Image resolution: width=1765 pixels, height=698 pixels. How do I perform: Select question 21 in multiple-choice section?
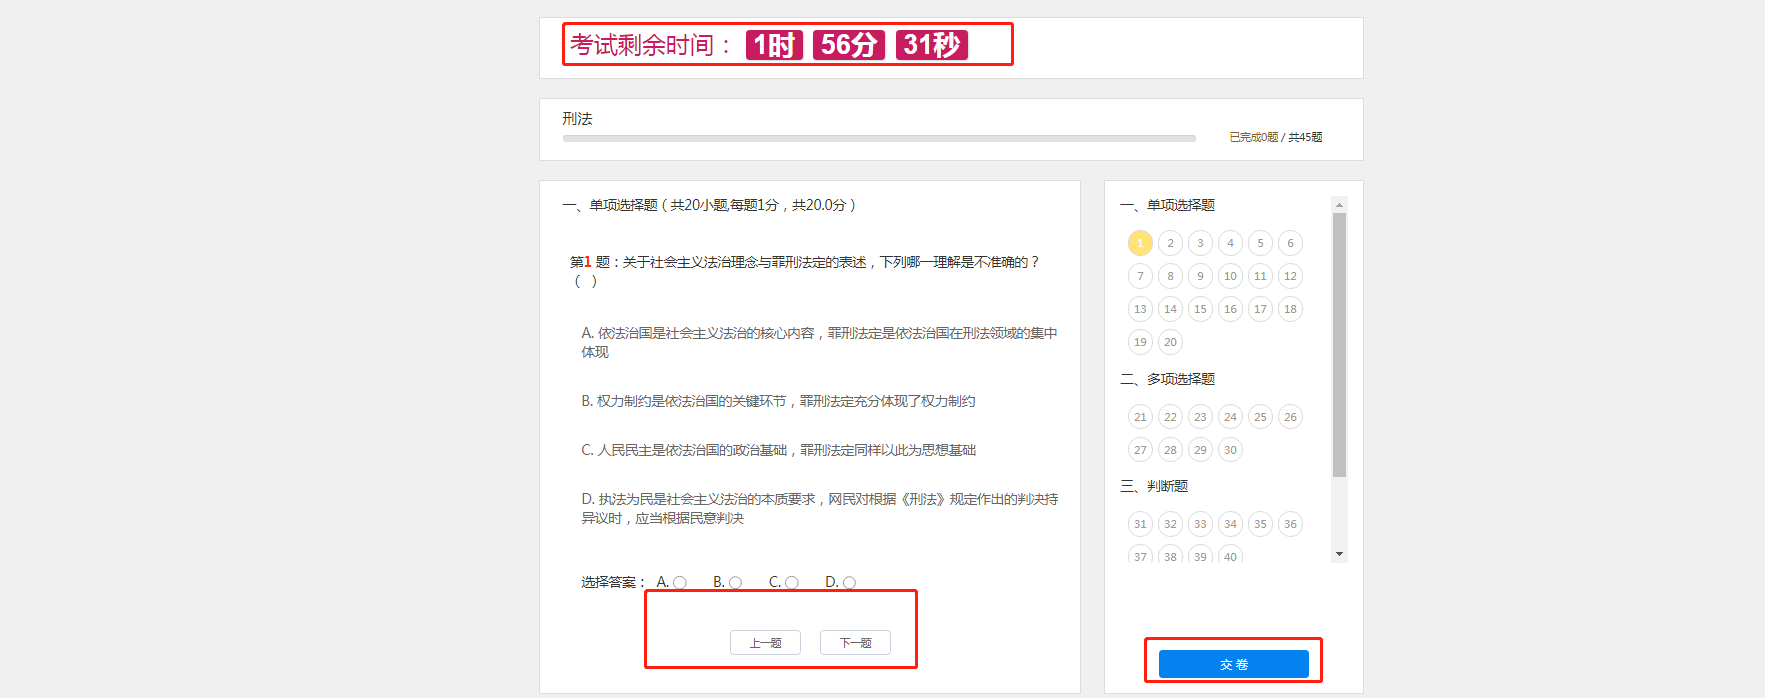coord(1140,417)
